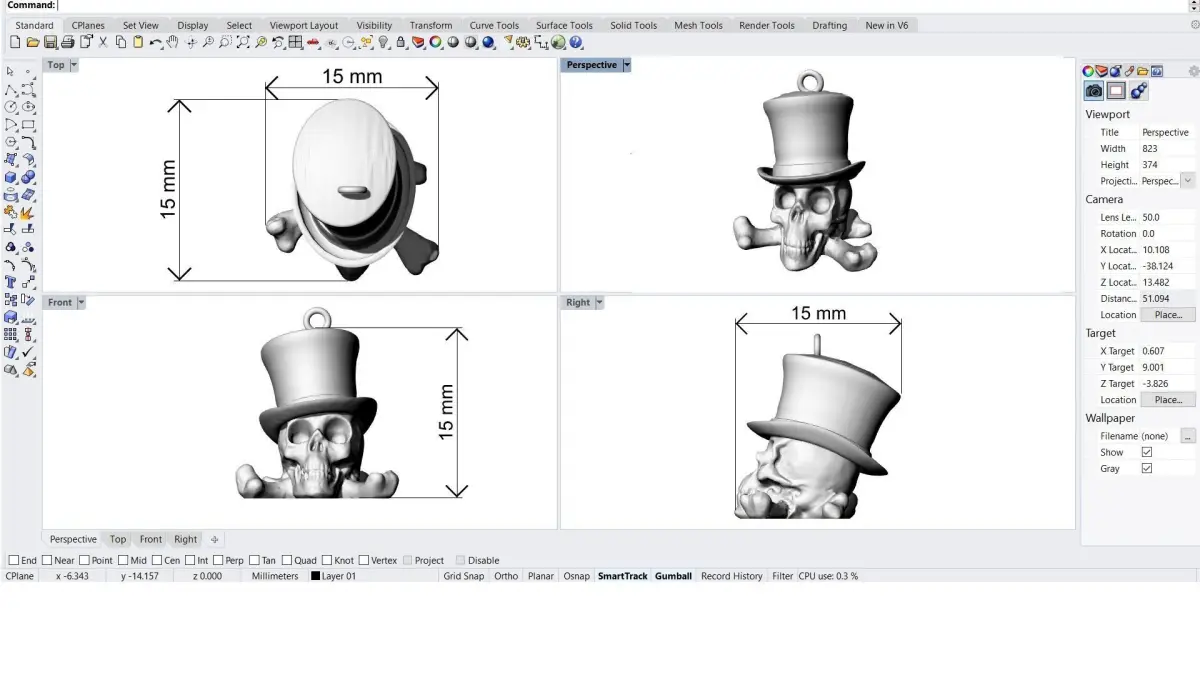Click the Lock padlock icon
This screenshot has height=675, width=1200.
[400, 42]
